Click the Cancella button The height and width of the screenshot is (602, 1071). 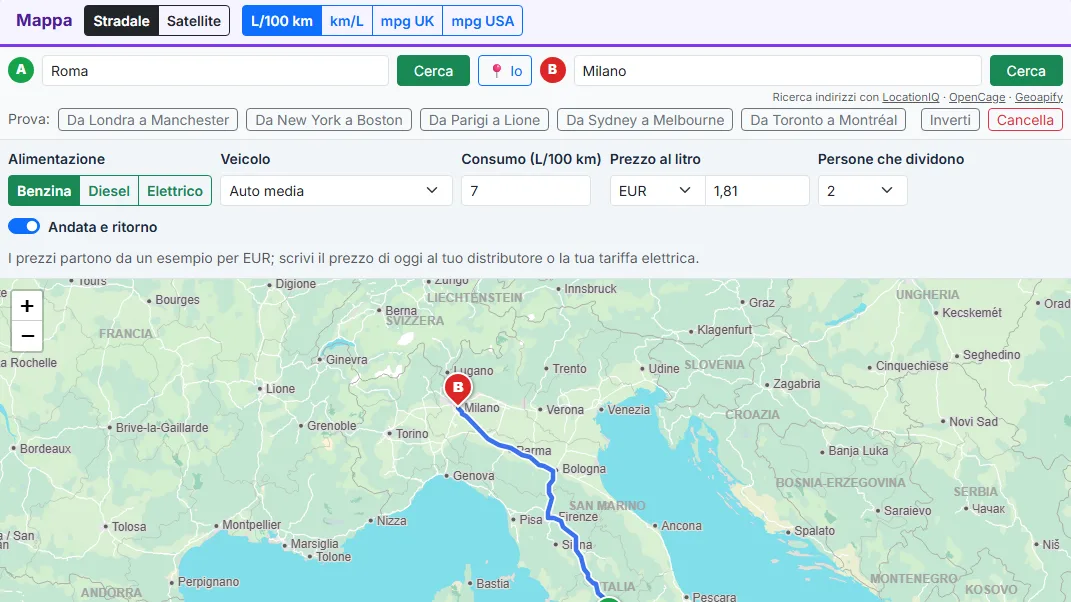click(1025, 120)
